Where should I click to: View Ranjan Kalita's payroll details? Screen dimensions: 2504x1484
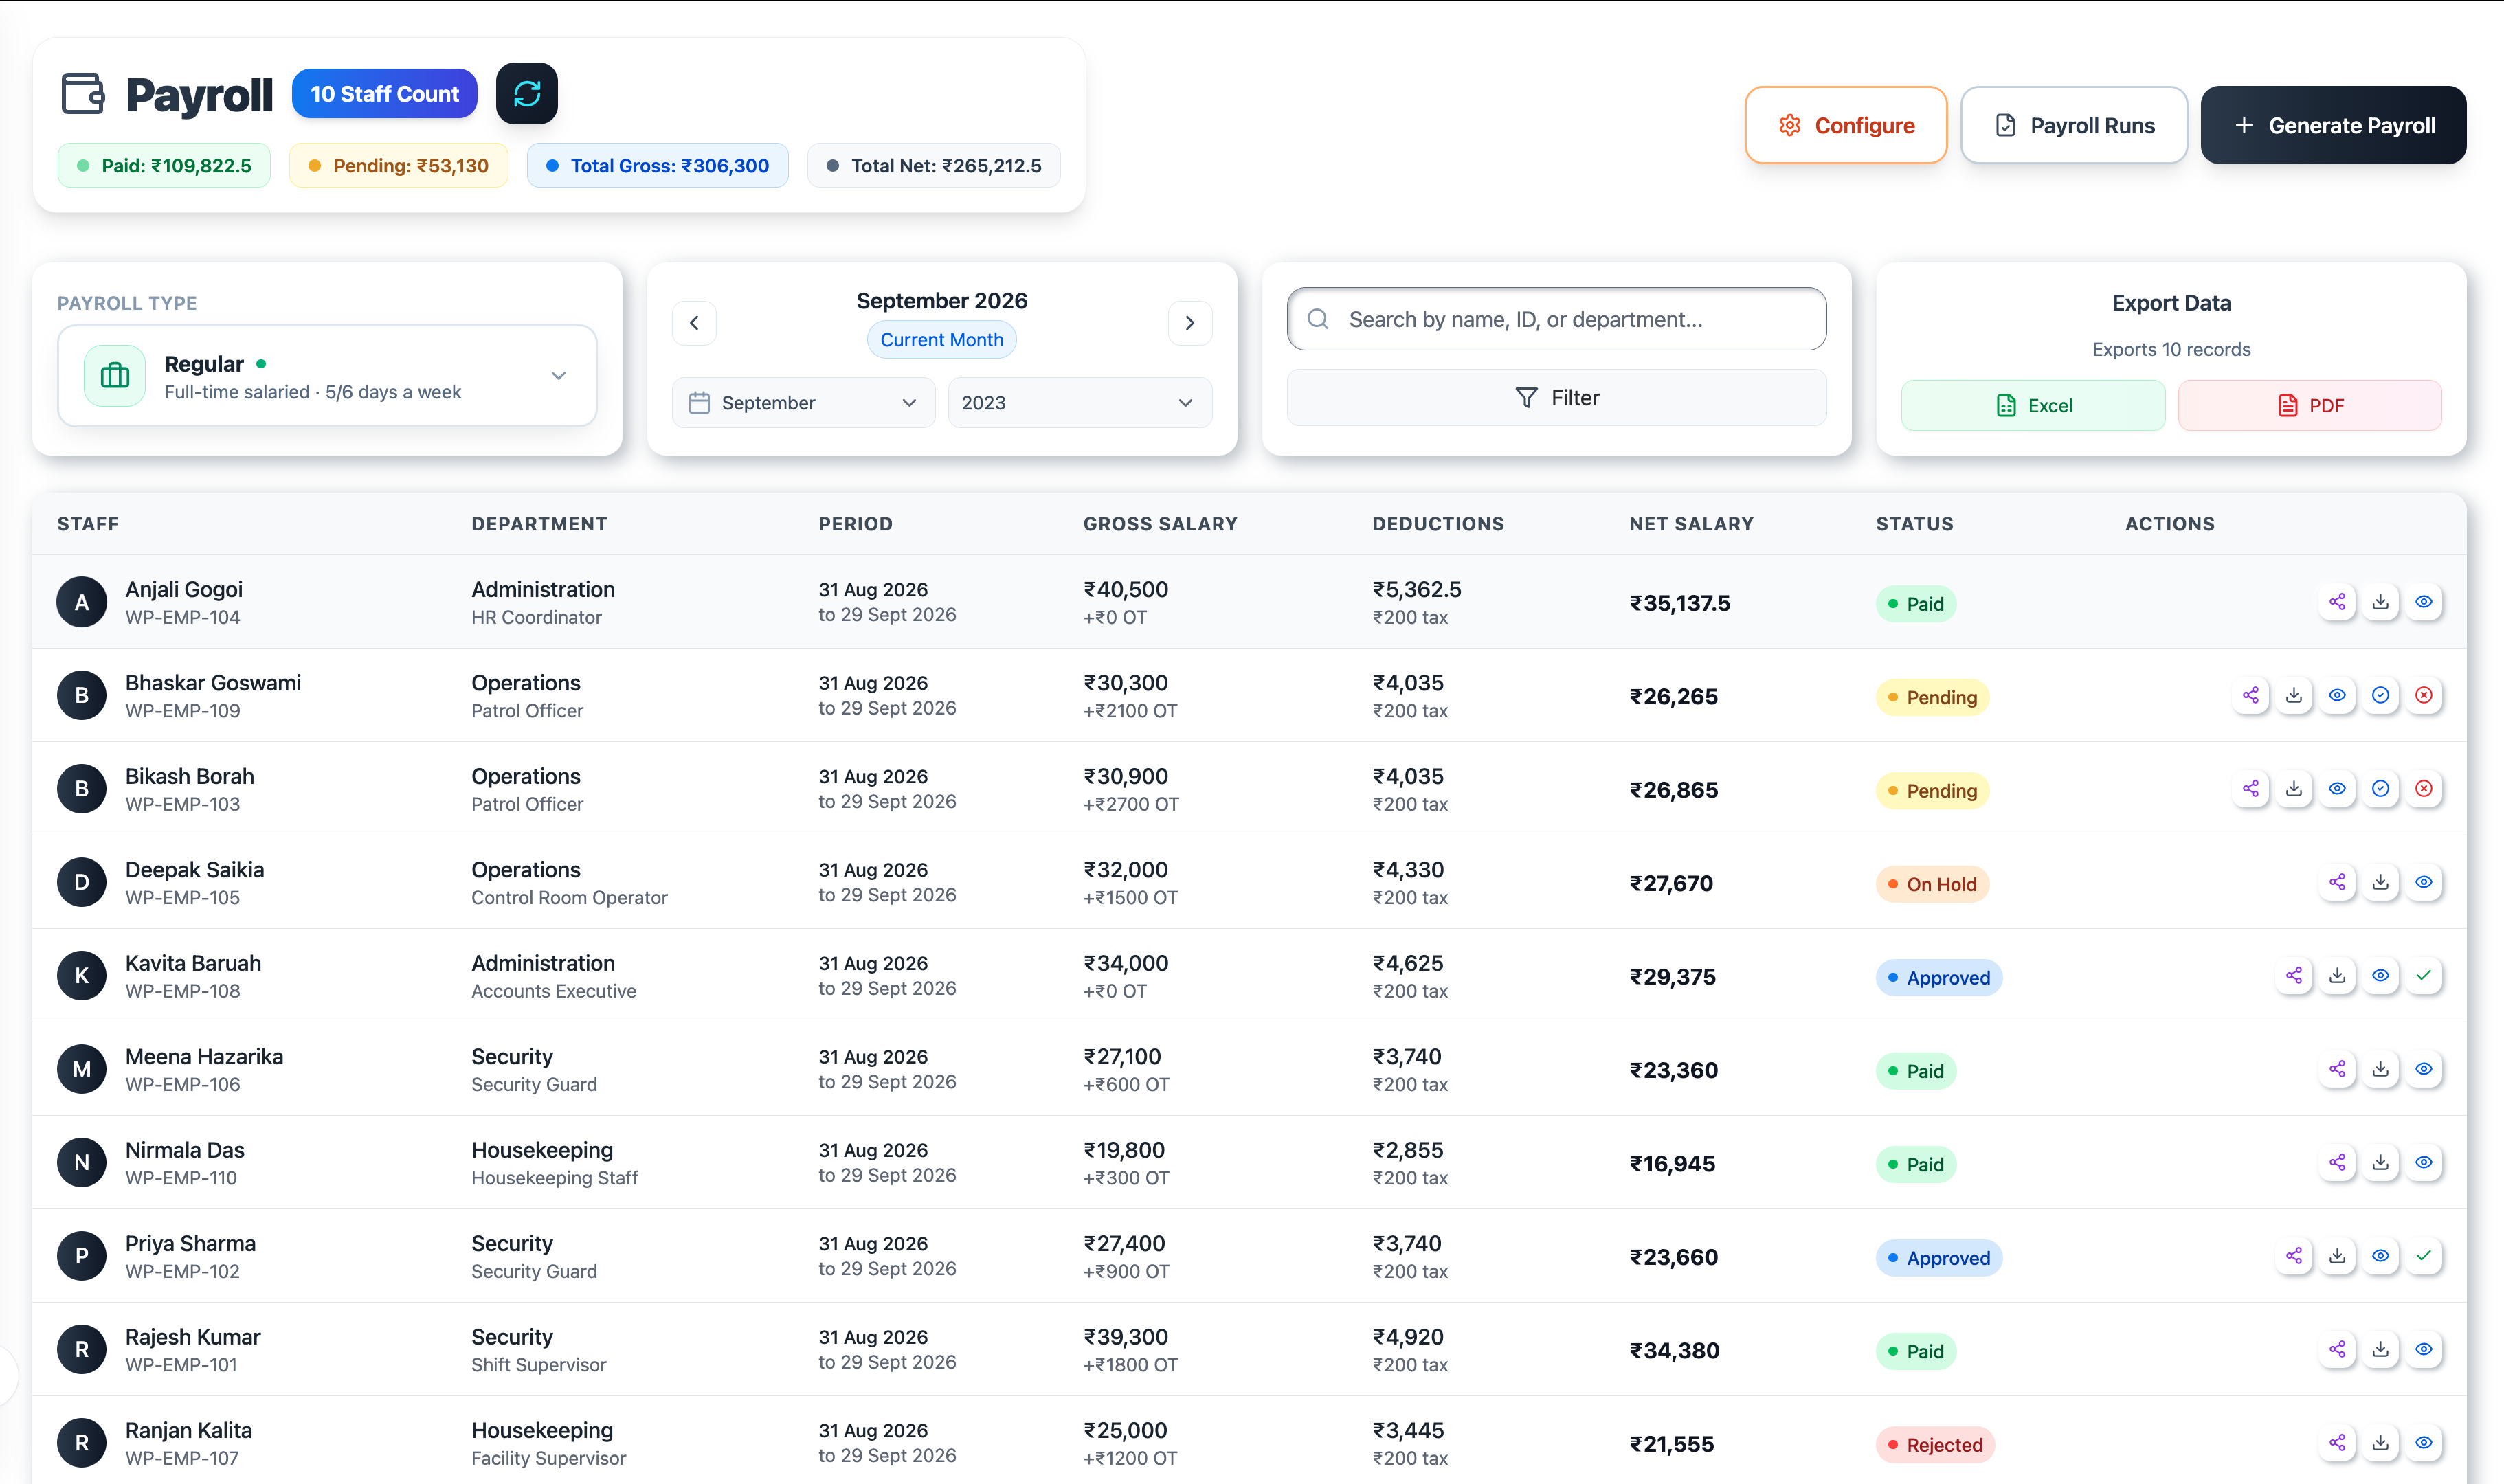tap(2424, 1443)
